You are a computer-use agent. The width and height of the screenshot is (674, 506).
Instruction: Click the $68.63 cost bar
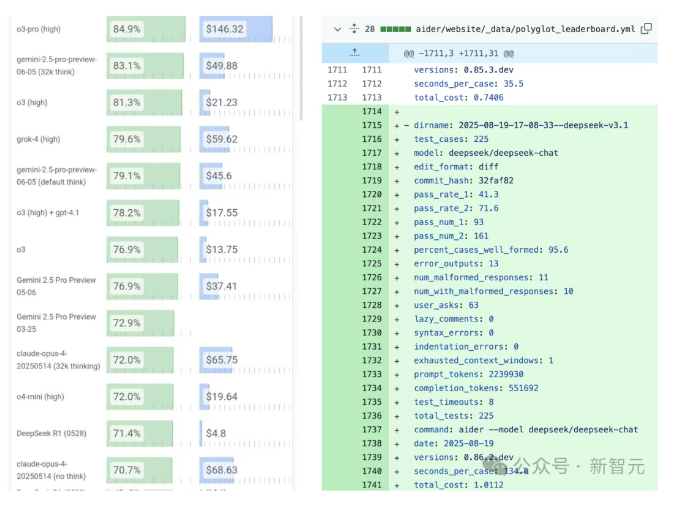coord(217,470)
